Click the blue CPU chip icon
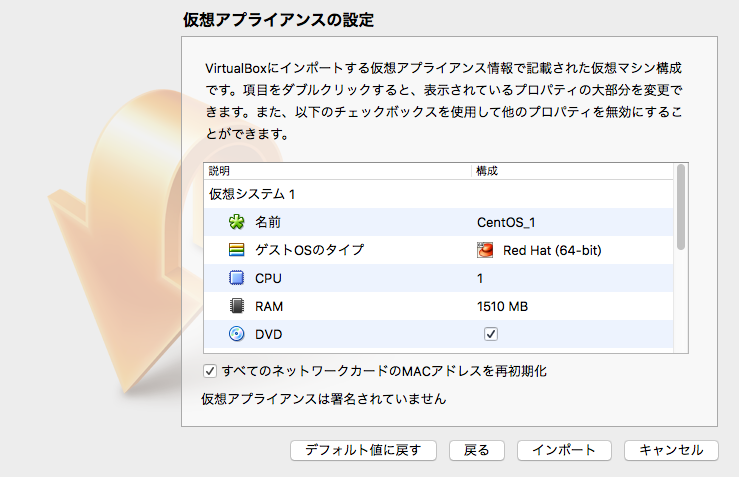This screenshot has height=477, width=739. click(237, 278)
